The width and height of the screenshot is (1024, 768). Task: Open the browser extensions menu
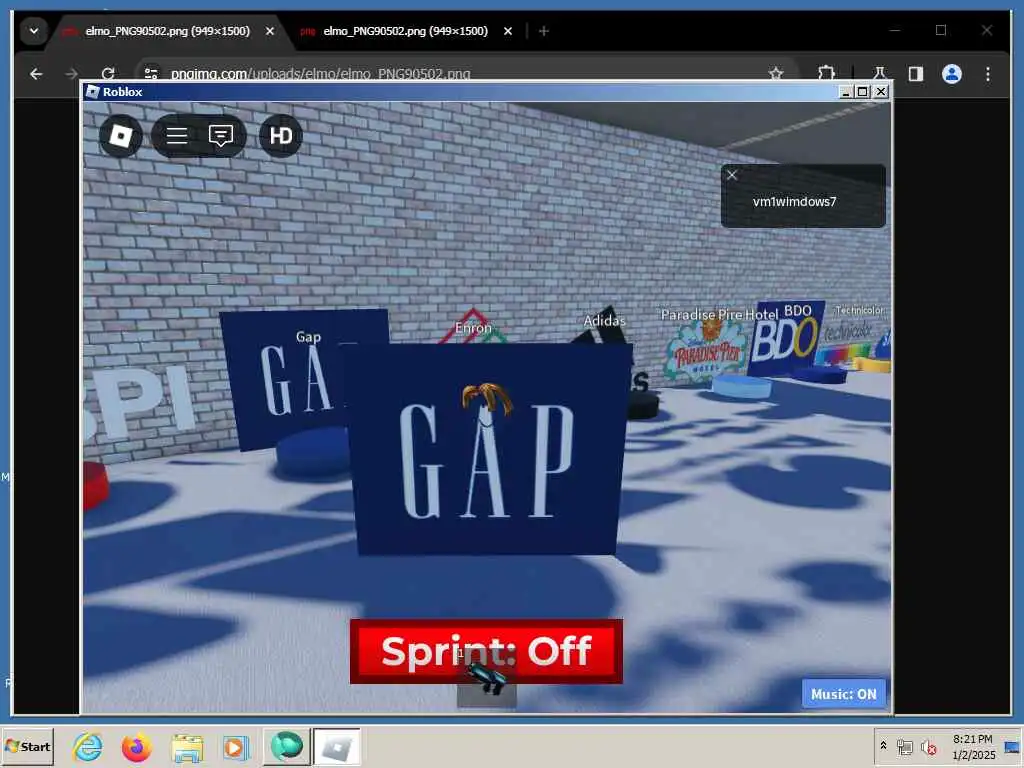pyautogui.click(x=827, y=74)
